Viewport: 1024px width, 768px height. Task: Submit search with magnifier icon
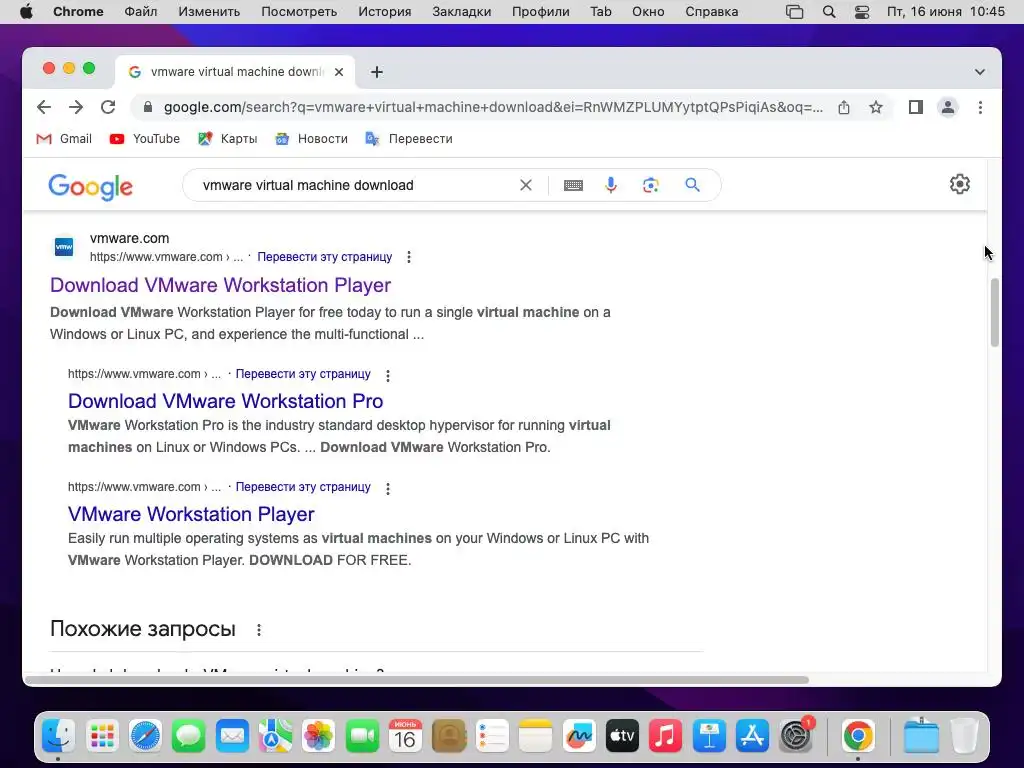692,185
